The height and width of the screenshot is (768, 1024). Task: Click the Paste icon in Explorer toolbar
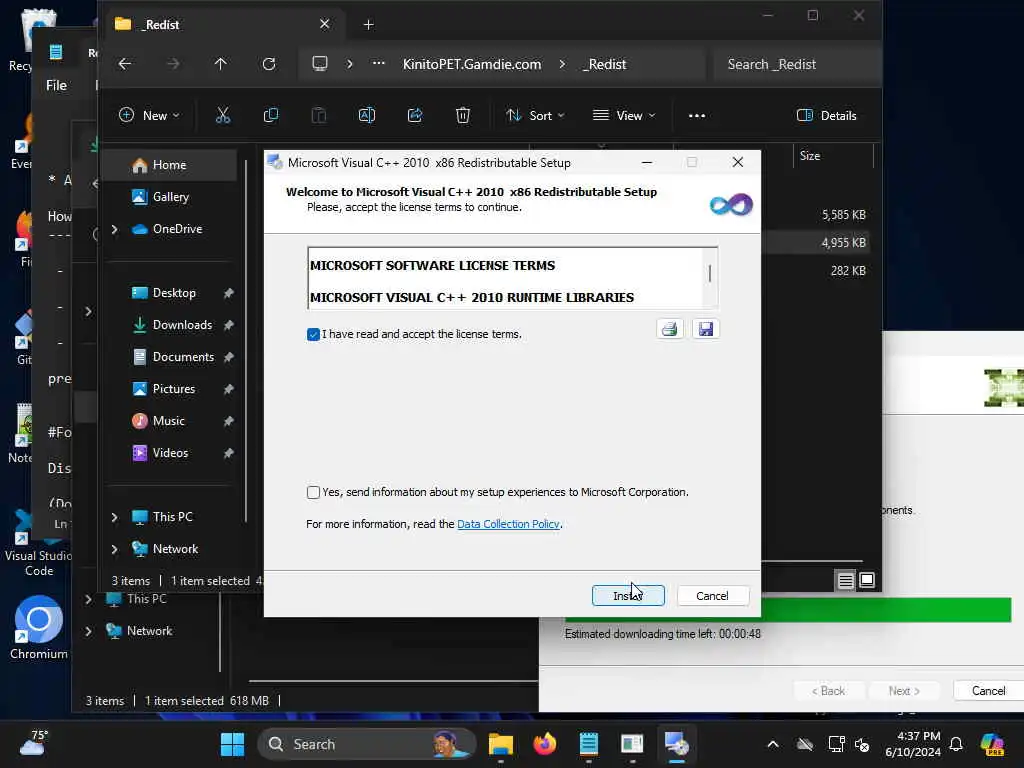(319, 116)
